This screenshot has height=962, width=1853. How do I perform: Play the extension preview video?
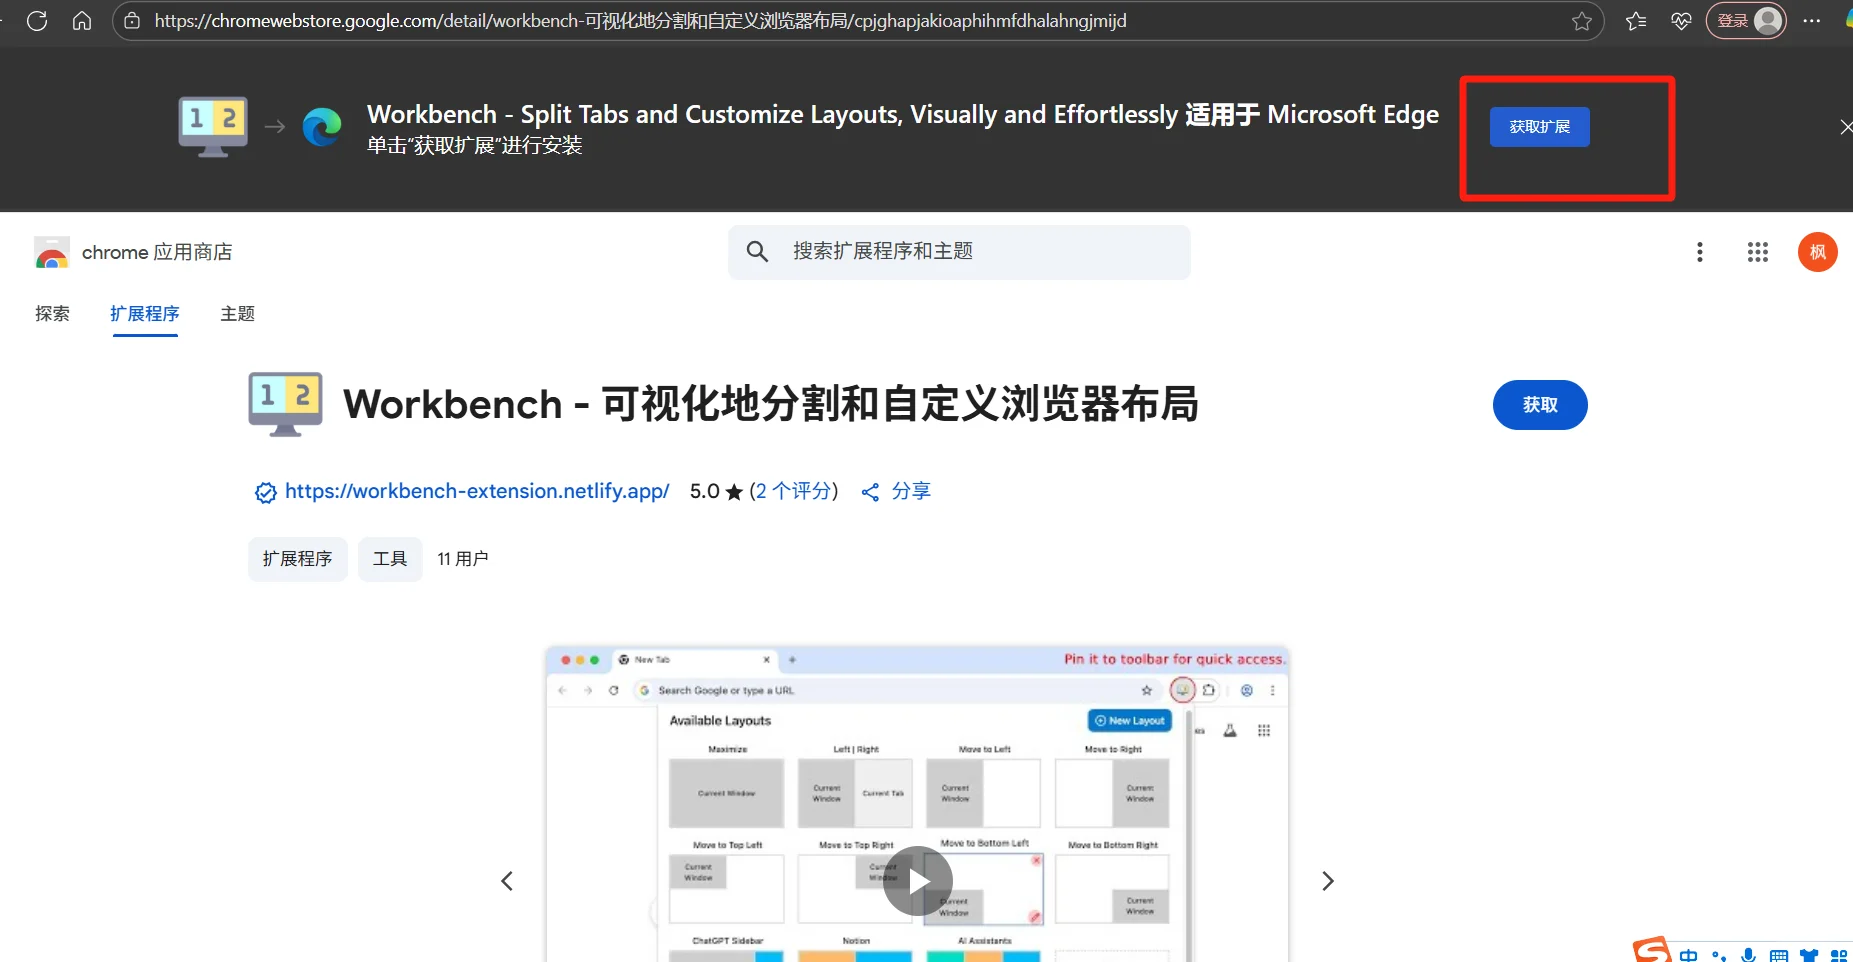point(919,880)
